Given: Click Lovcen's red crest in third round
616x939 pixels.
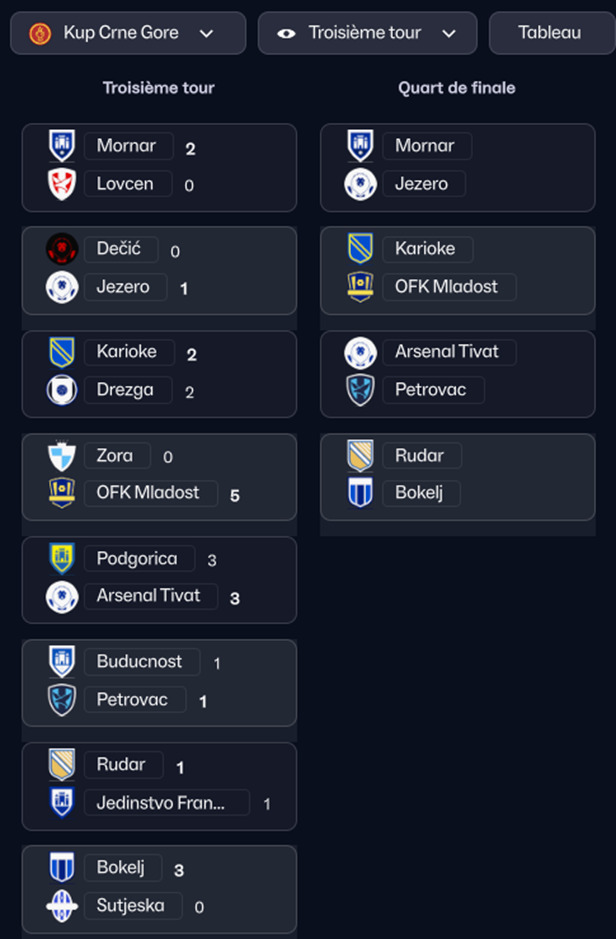Looking at the screenshot, I should pos(62,184).
